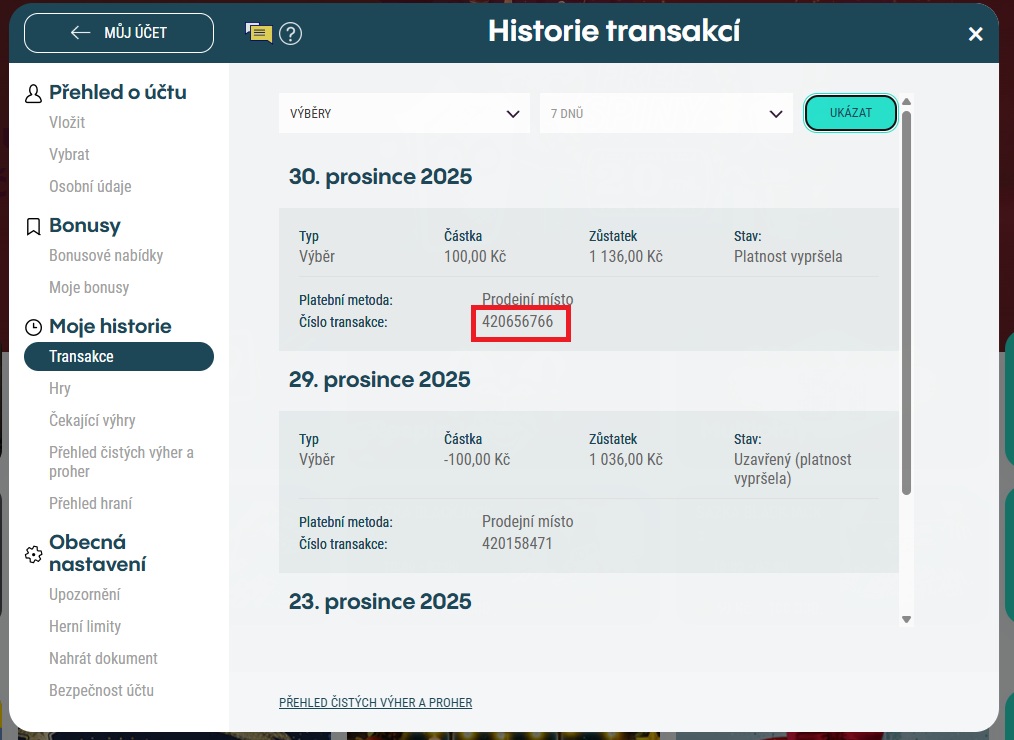The height and width of the screenshot is (740, 1014).
Task: Click the Moje historie clock icon
Action: (x=33, y=327)
